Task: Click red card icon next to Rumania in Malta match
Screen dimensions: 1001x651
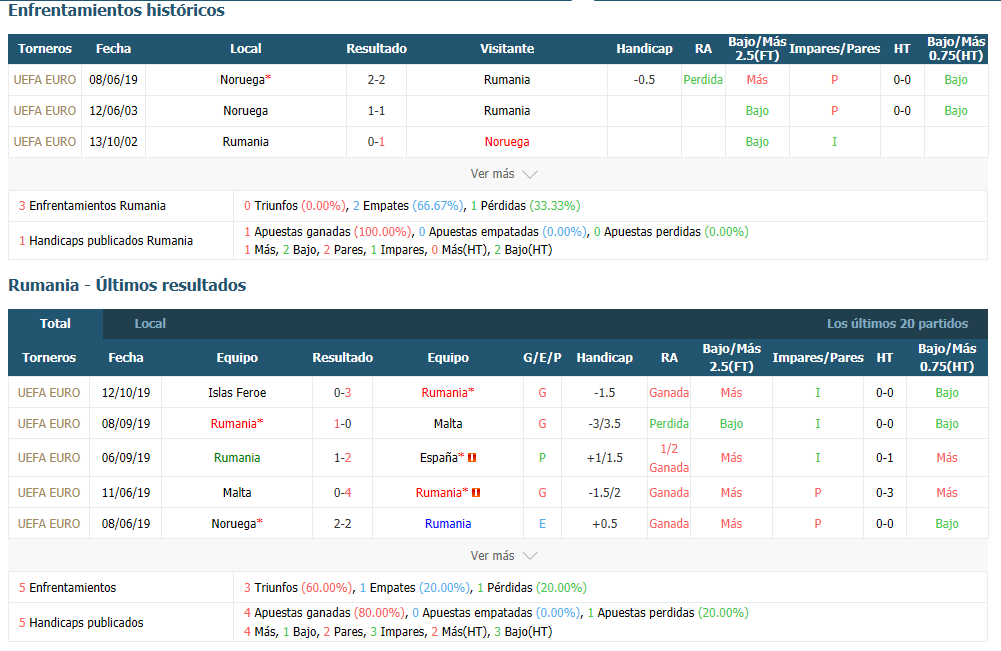Action: pos(476,493)
